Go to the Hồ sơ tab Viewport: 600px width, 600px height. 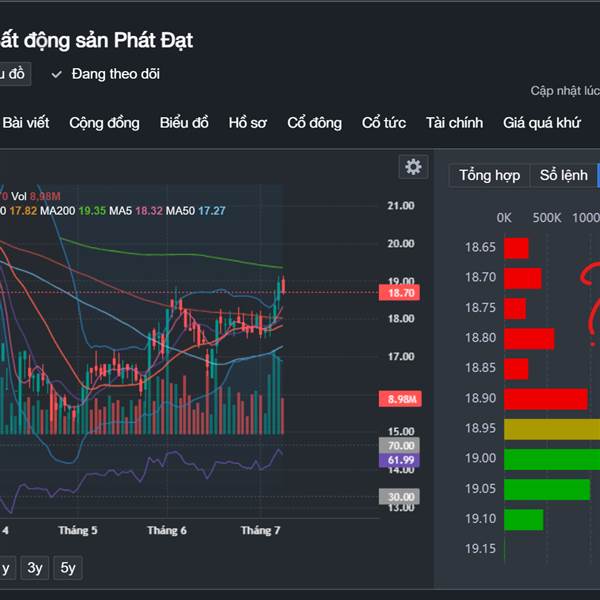(248, 123)
